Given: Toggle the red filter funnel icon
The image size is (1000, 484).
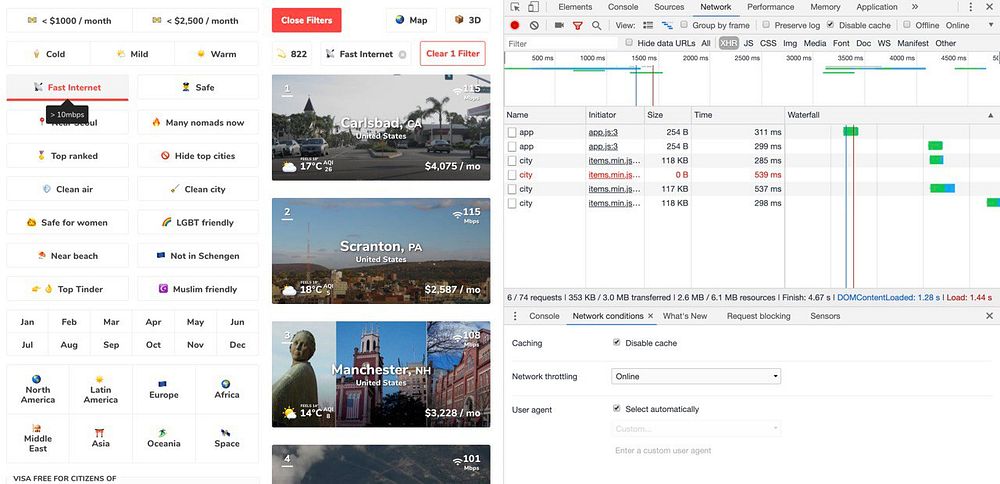Looking at the screenshot, I should (578, 26).
